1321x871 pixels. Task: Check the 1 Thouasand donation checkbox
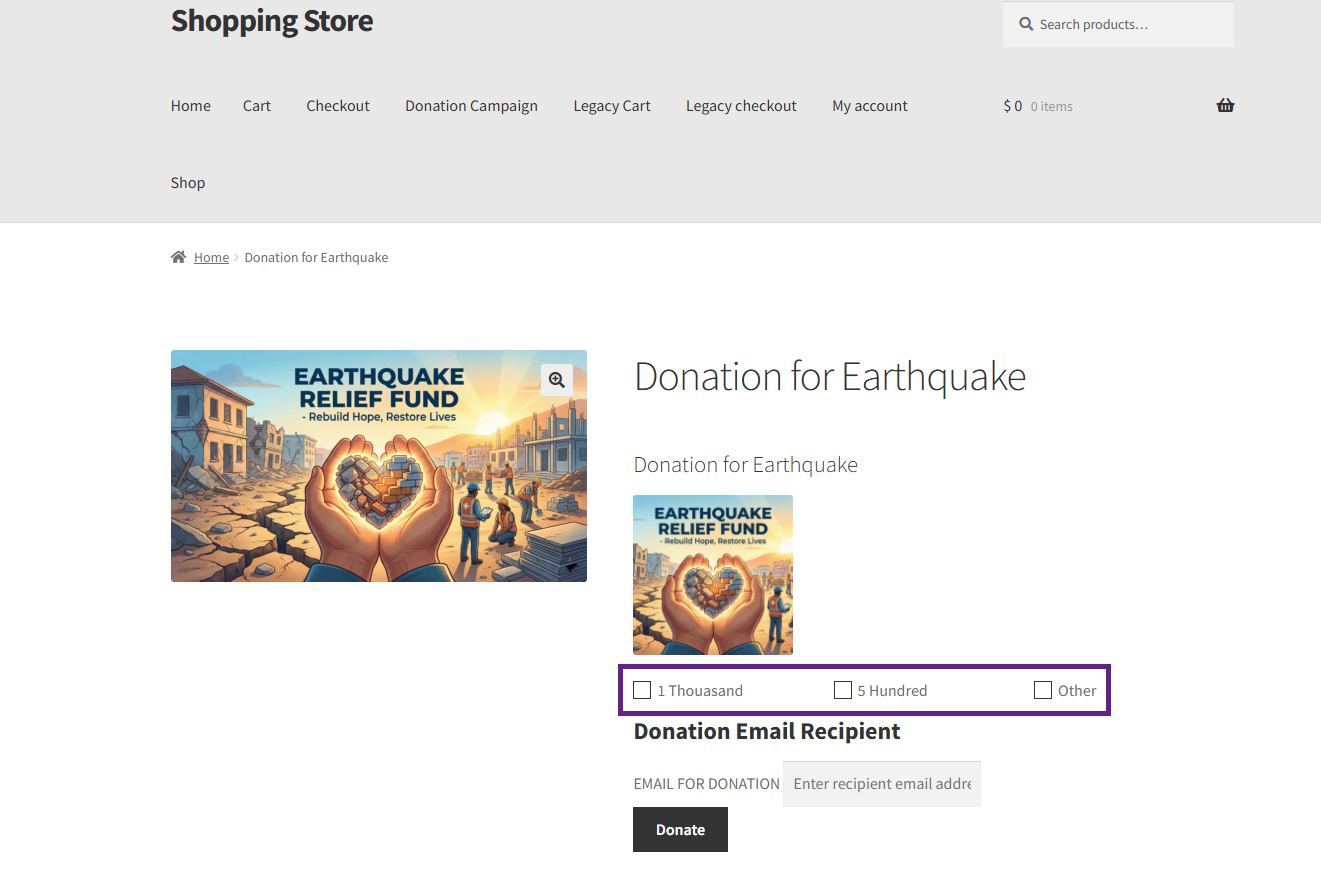click(x=642, y=690)
